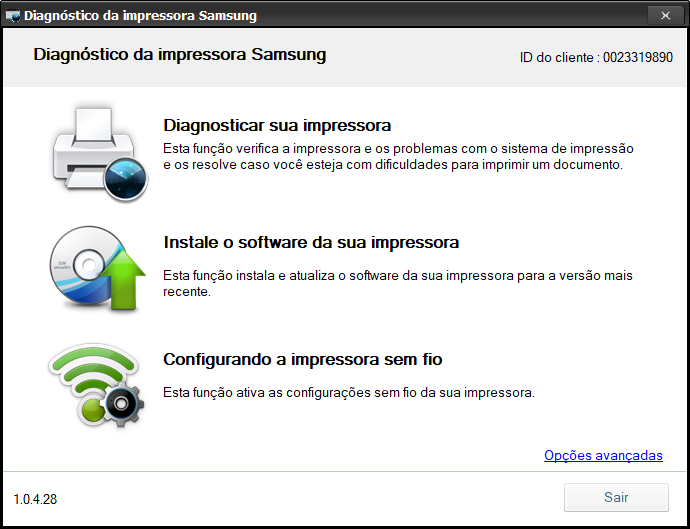Click the Samsung app icon in the title bar
Image resolution: width=690 pixels, height=529 pixels.
tap(13, 16)
